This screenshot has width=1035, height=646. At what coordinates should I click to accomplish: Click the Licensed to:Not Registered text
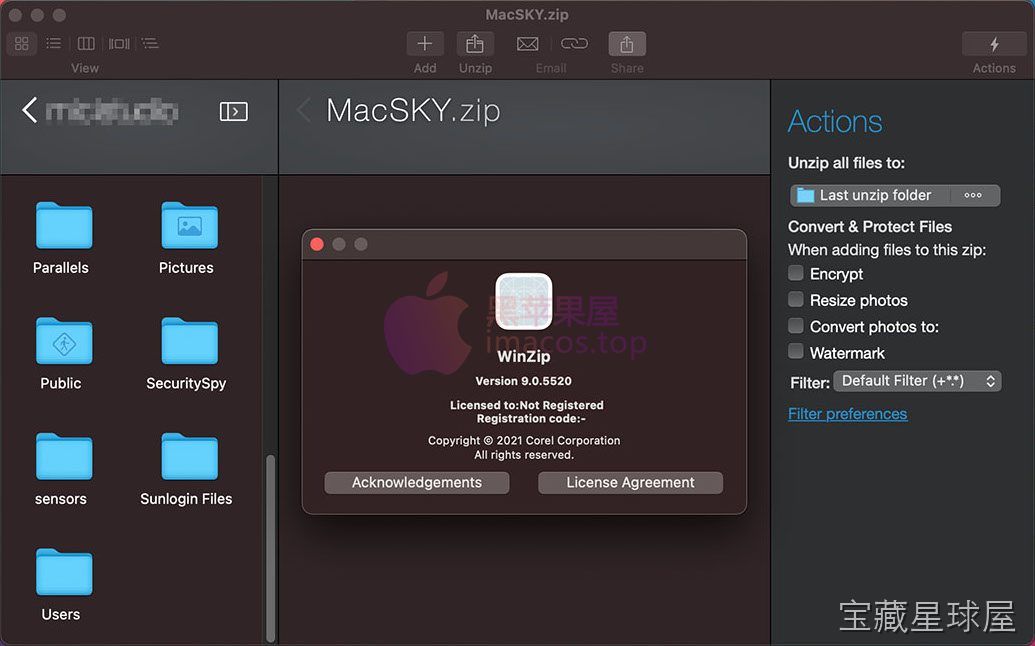527,405
